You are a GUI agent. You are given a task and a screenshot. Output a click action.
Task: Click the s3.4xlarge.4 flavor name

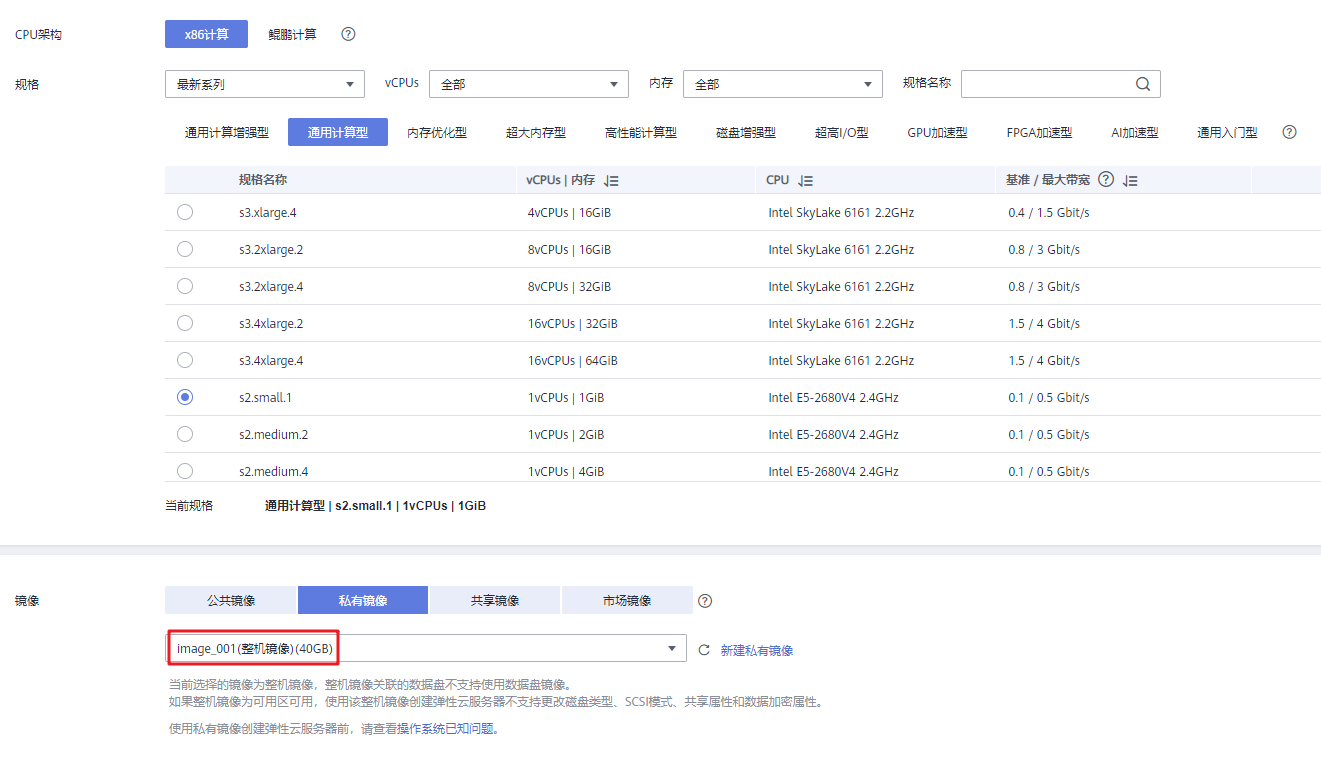click(271, 361)
